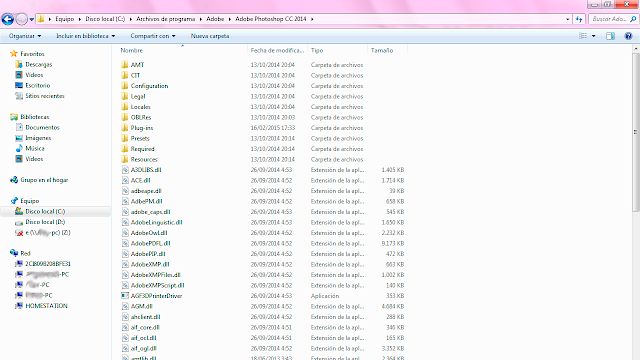Click 'Equipo' in the address breadcrumb
The height and width of the screenshot is (360, 640).
point(65,19)
